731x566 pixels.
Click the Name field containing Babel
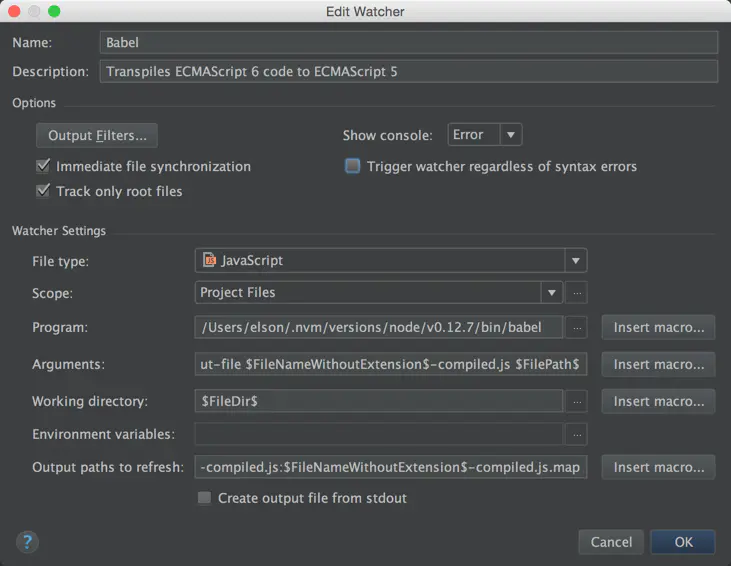pyautogui.click(x=410, y=42)
